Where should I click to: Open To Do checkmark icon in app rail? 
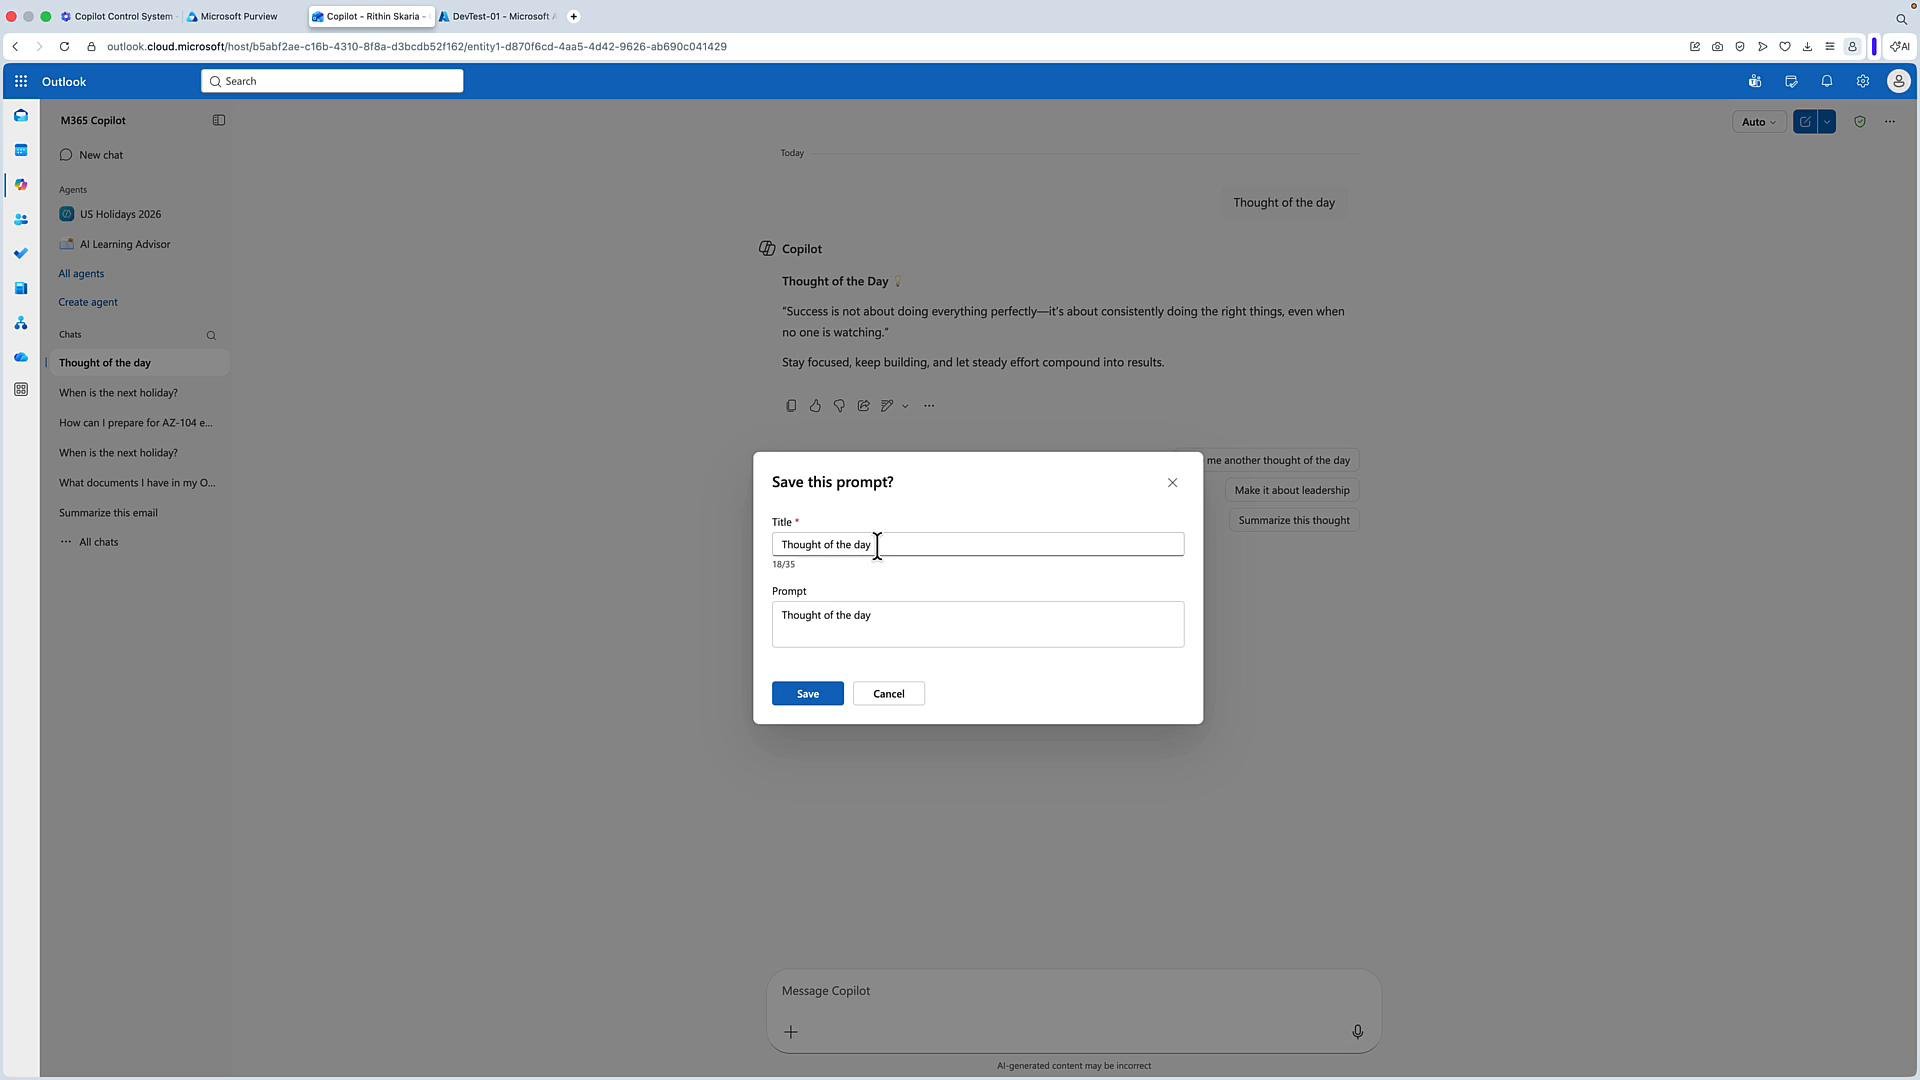[21, 254]
